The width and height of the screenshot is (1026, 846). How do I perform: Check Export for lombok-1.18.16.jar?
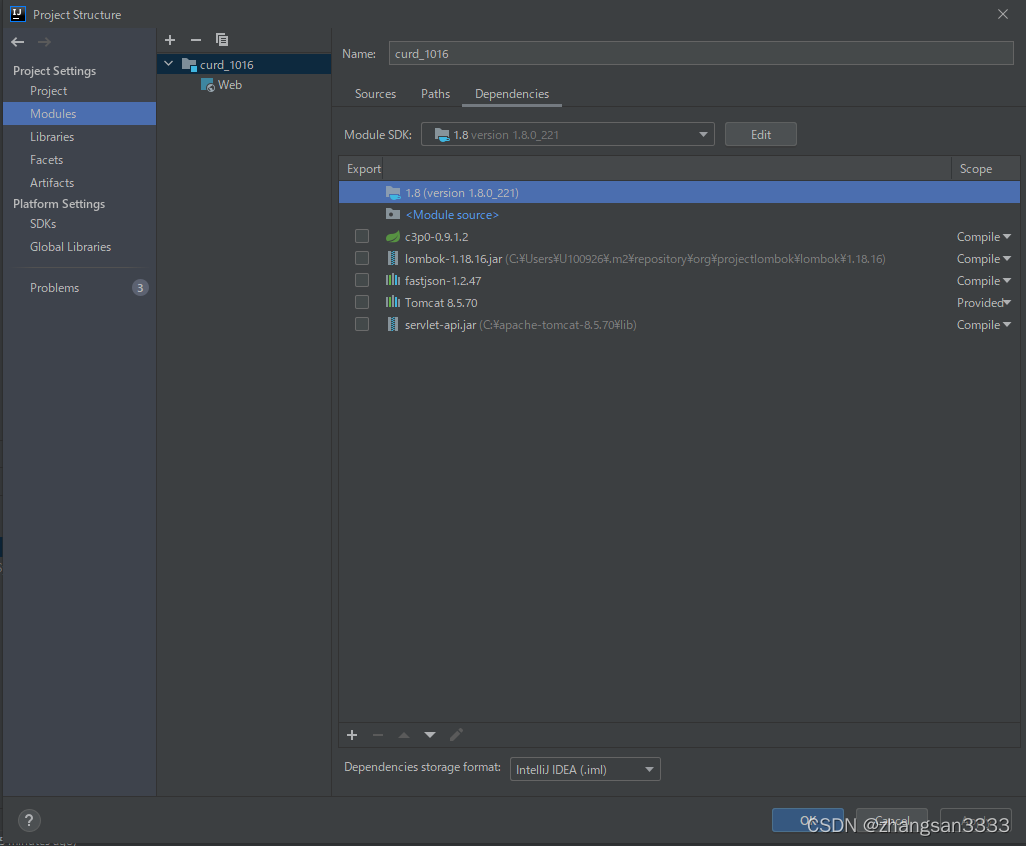point(362,258)
